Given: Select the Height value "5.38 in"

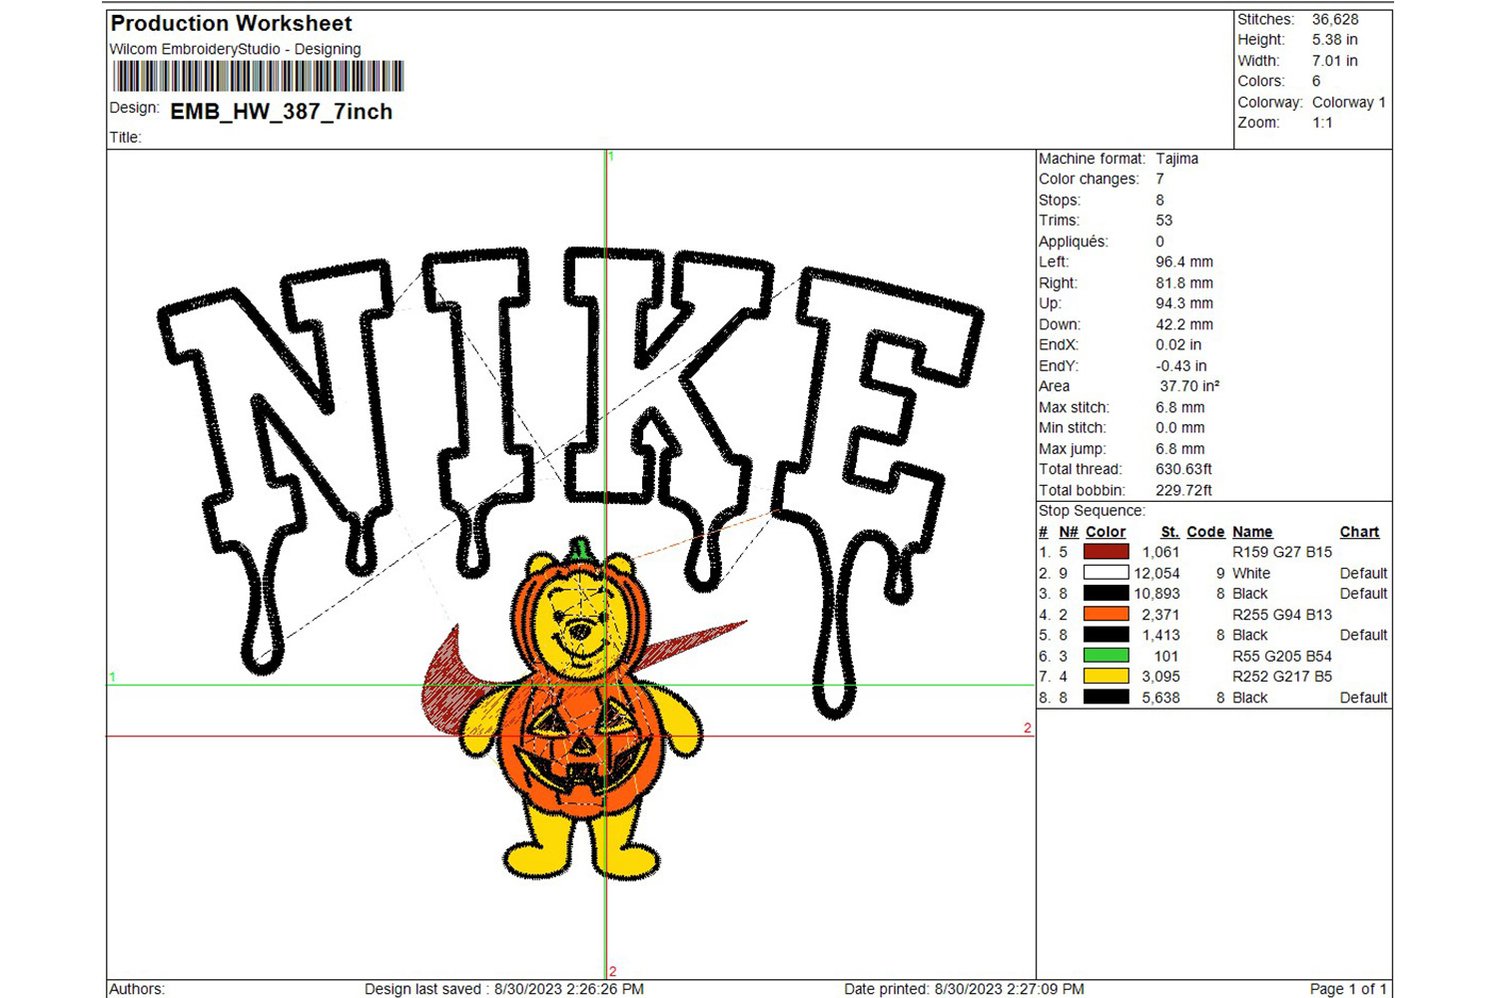Looking at the screenshot, I should (x=1335, y=40).
